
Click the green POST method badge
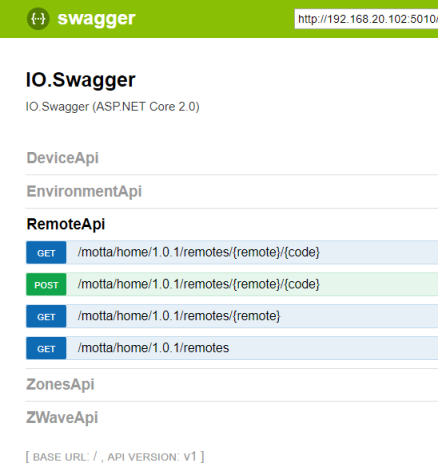point(46,285)
